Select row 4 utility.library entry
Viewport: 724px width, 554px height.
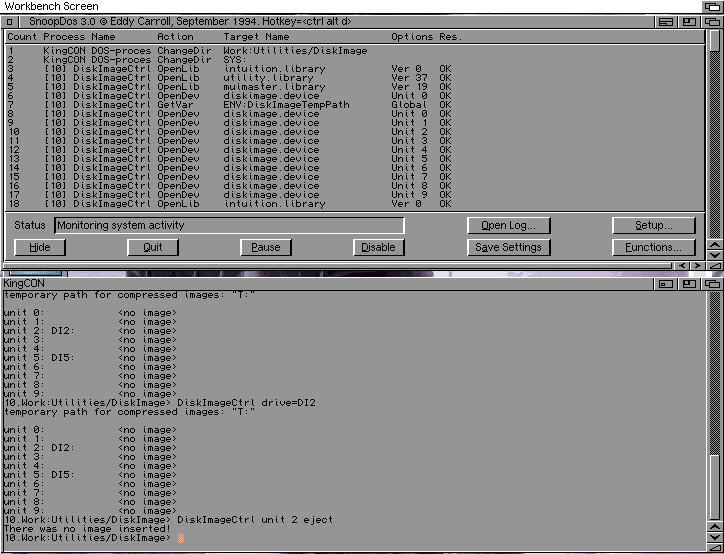355,78
